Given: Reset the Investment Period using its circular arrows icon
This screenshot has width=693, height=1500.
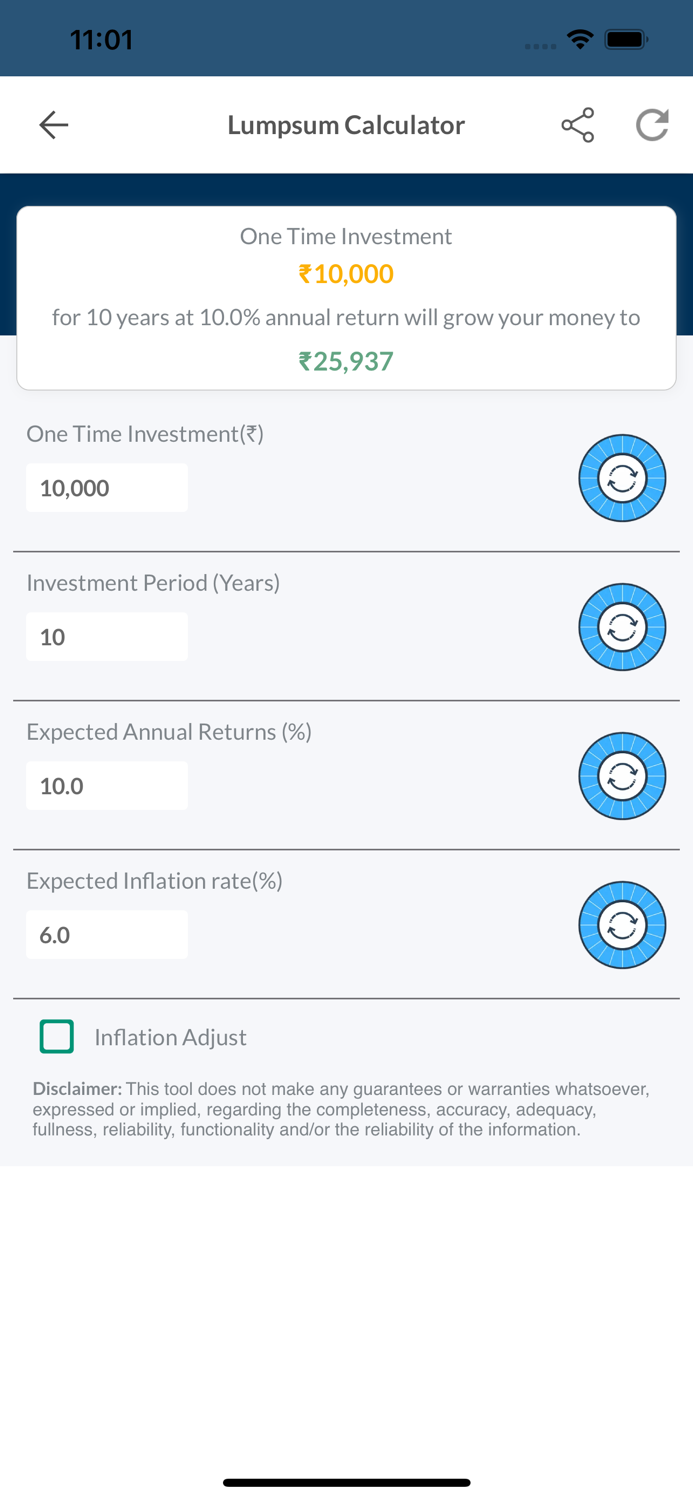Looking at the screenshot, I should [x=622, y=627].
